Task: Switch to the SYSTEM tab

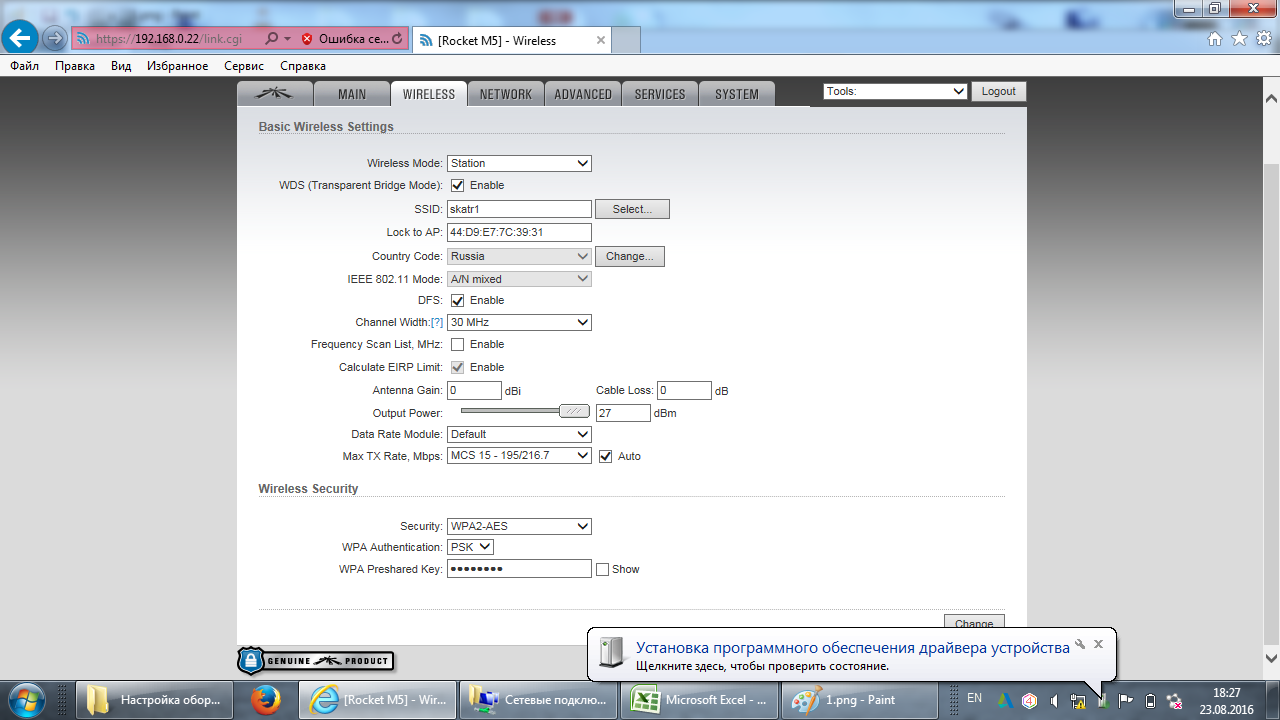Action: click(x=737, y=94)
